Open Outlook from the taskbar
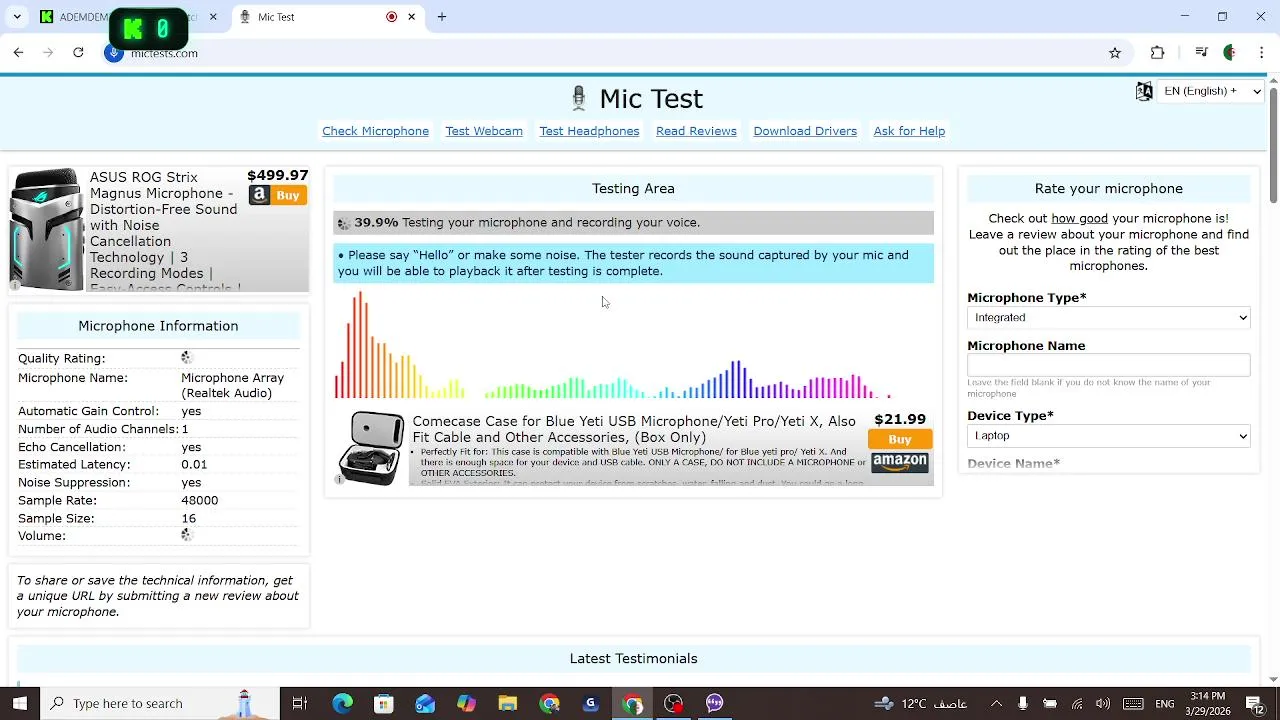 425,703
